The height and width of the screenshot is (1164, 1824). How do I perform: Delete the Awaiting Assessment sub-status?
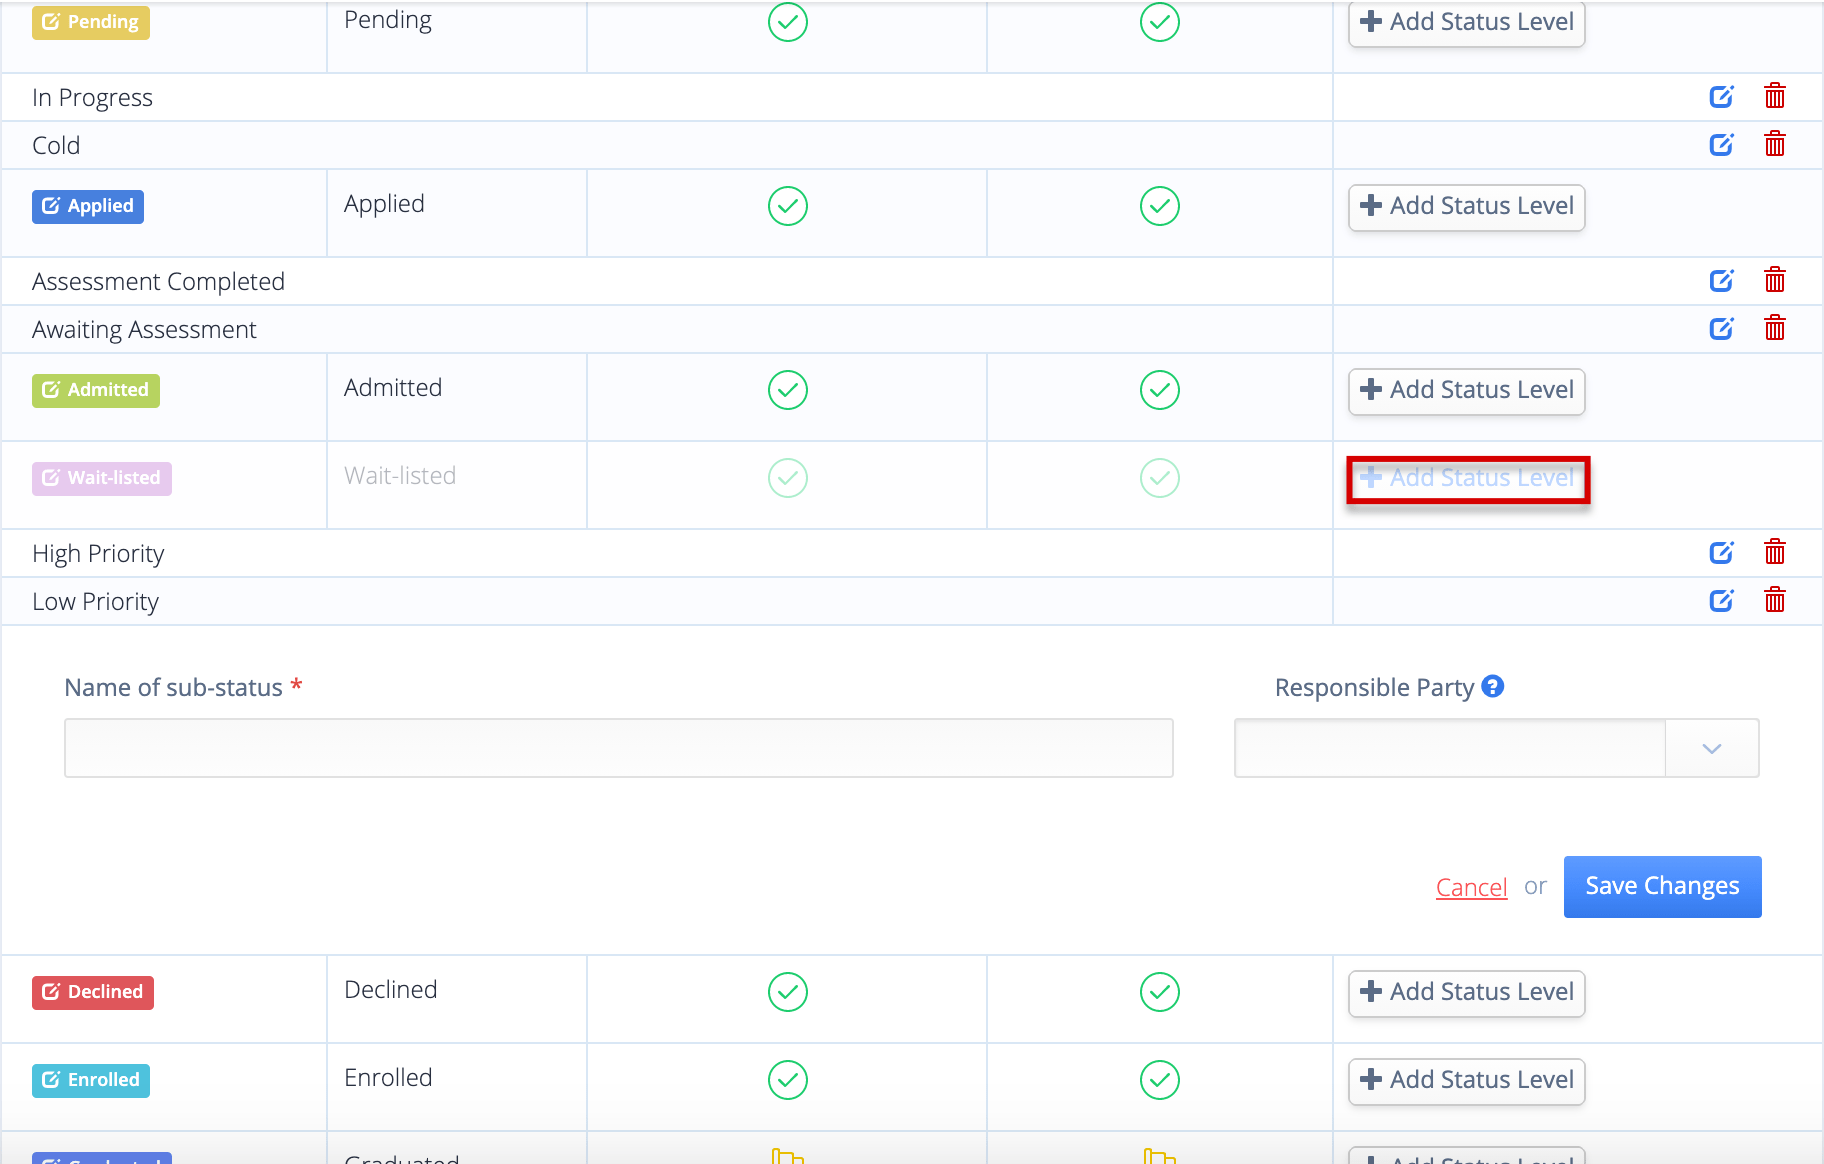point(1775,328)
